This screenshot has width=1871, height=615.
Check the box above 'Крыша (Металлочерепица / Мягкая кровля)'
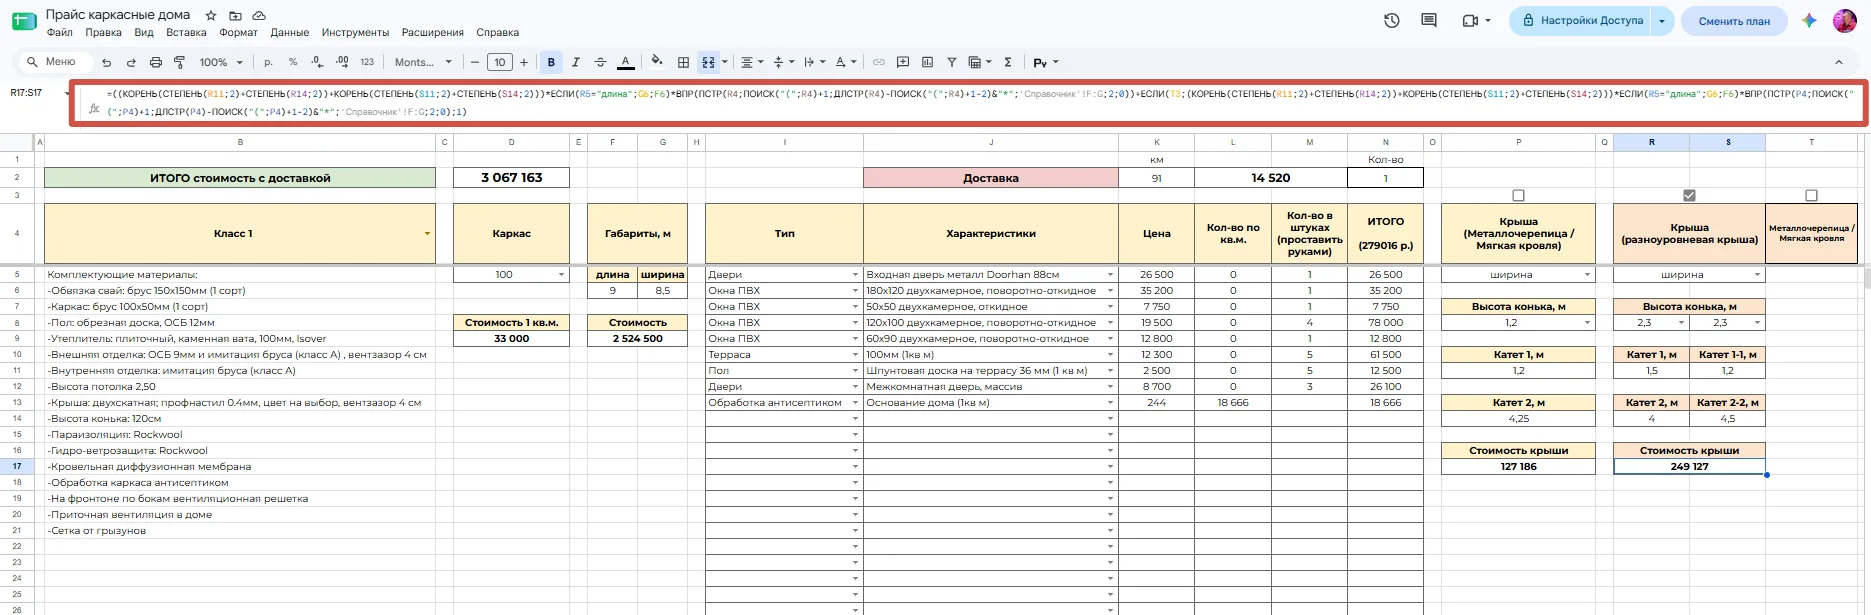coord(1518,196)
